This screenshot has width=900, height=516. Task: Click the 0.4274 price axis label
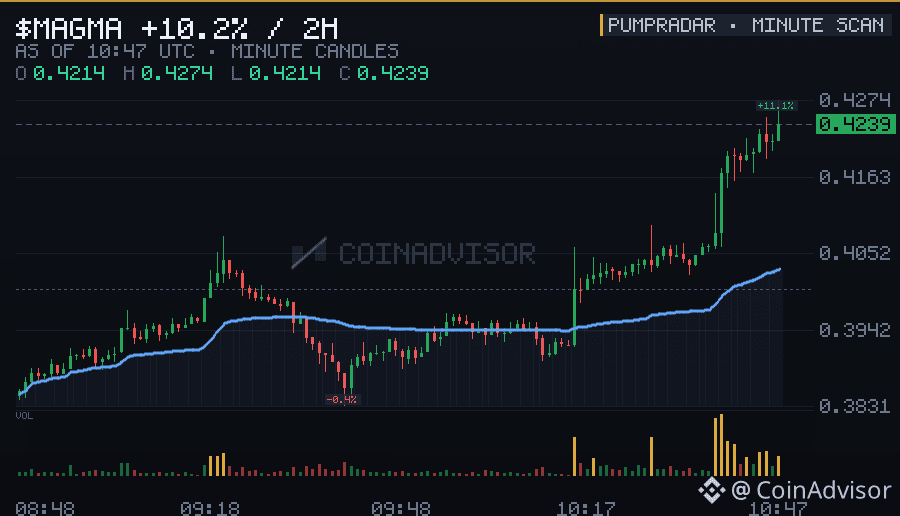pos(855,100)
